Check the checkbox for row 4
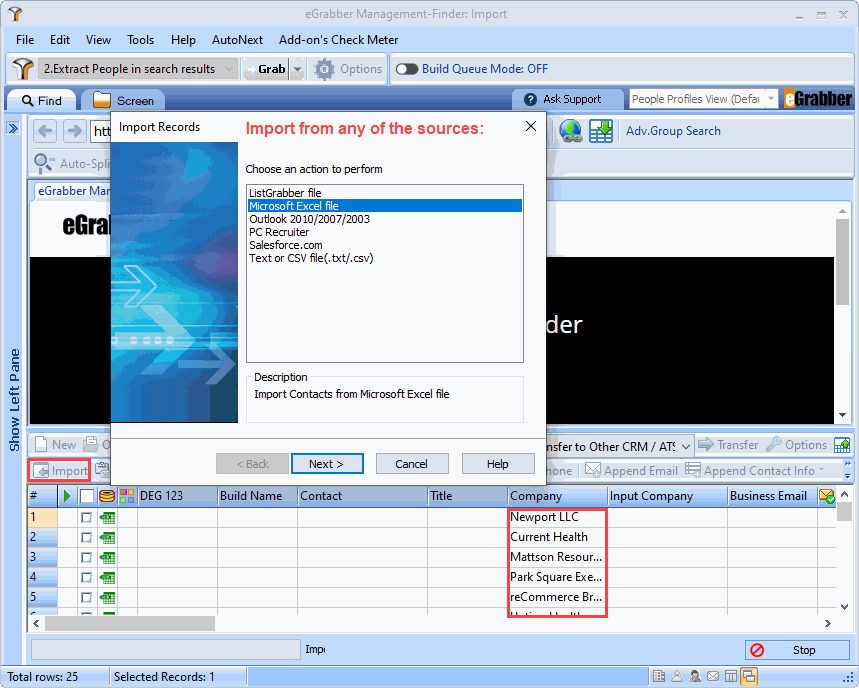Viewport: 859px width, 688px height. (87, 577)
